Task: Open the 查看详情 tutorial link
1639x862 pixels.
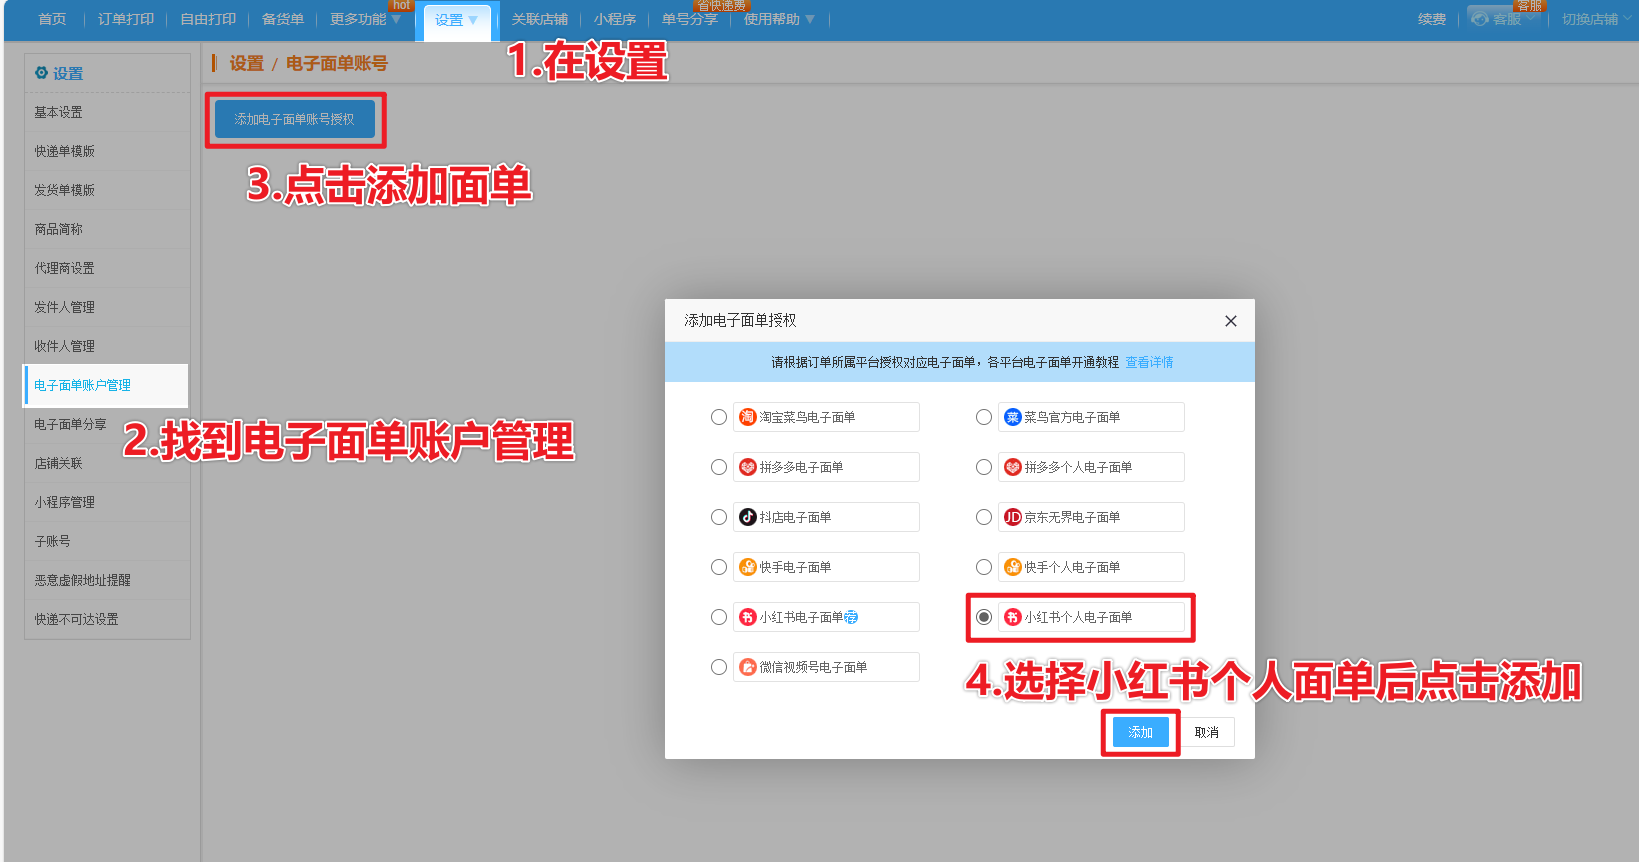Action: [x=1149, y=362]
